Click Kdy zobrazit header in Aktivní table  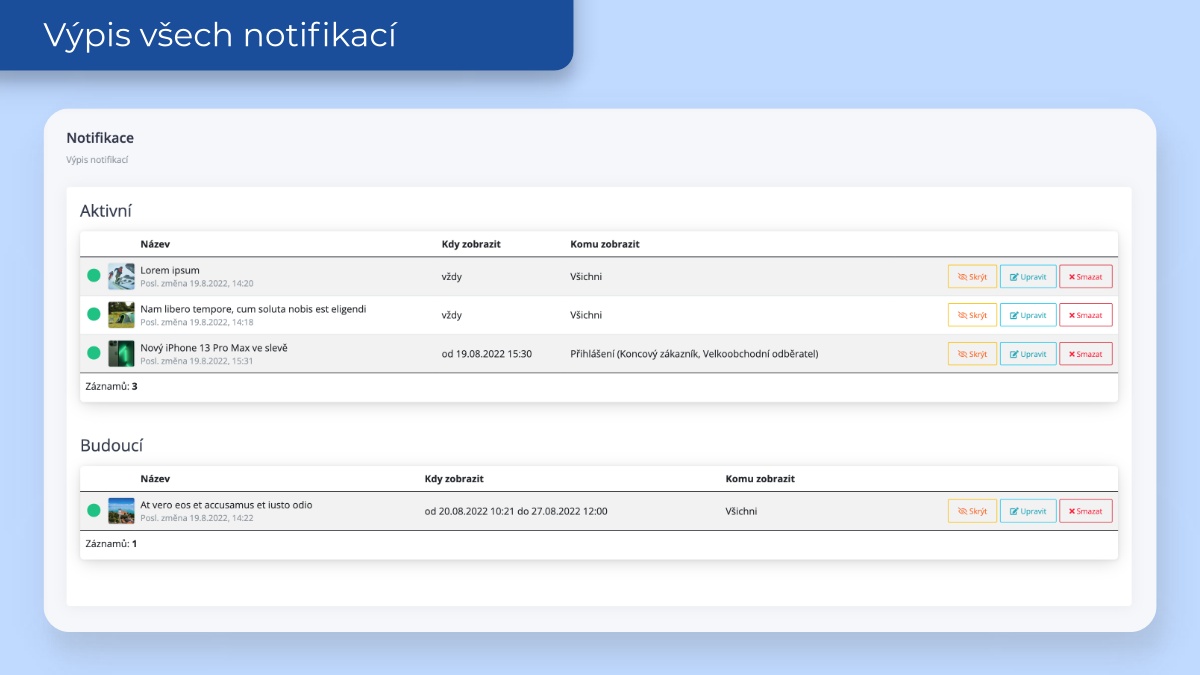471,244
